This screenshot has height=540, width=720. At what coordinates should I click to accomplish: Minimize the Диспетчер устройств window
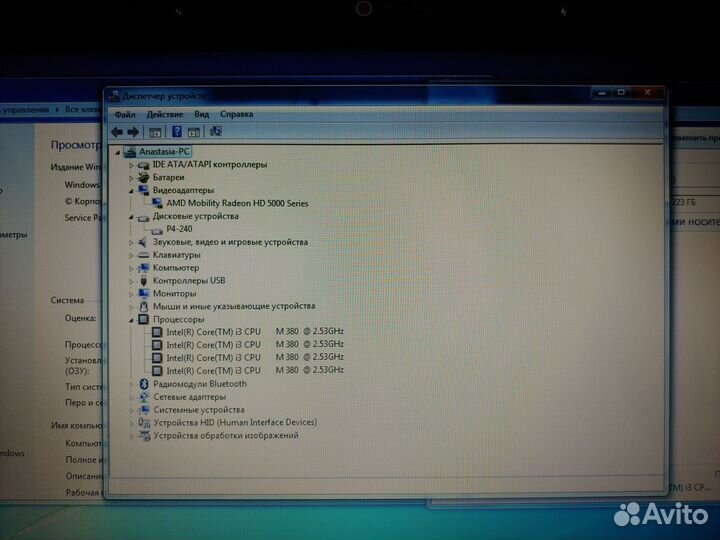[602, 93]
